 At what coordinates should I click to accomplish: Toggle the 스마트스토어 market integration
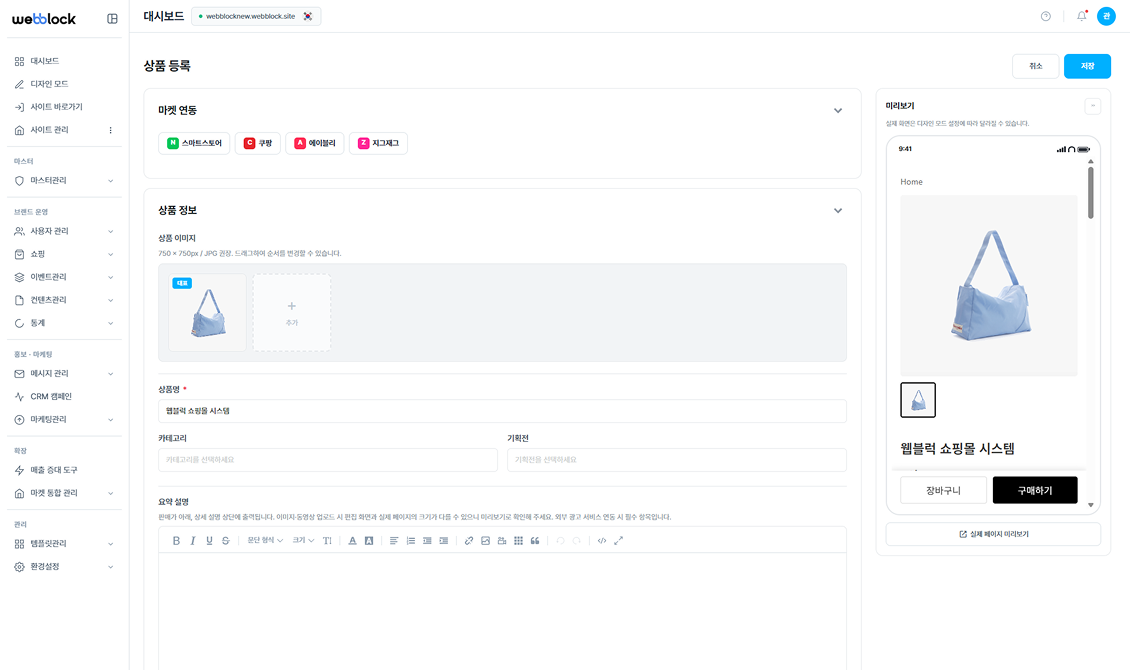click(196, 143)
